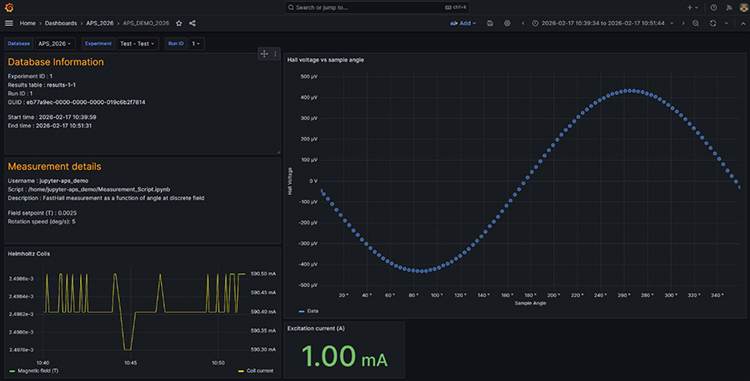The height and width of the screenshot is (381, 750).
Task: Click the End time line
Action: [x=50, y=125]
